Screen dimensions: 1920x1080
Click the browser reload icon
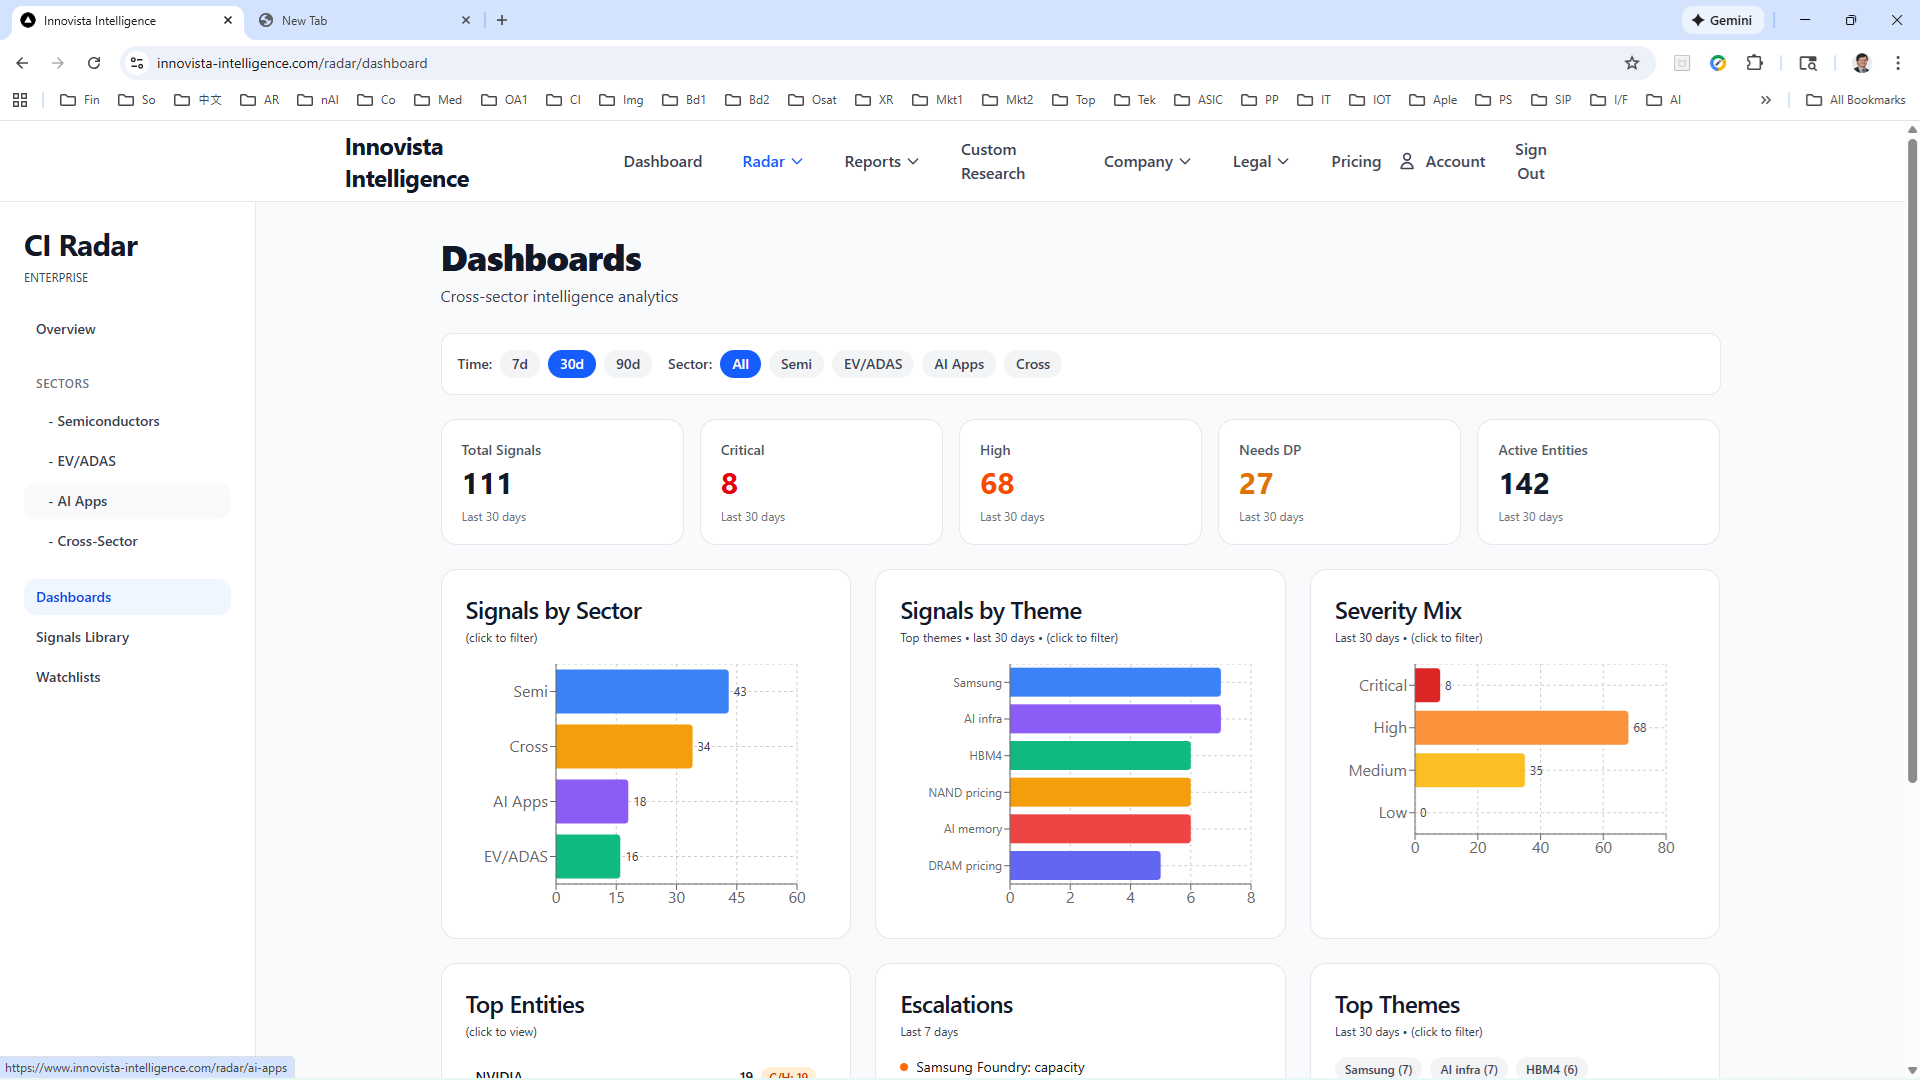point(94,63)
